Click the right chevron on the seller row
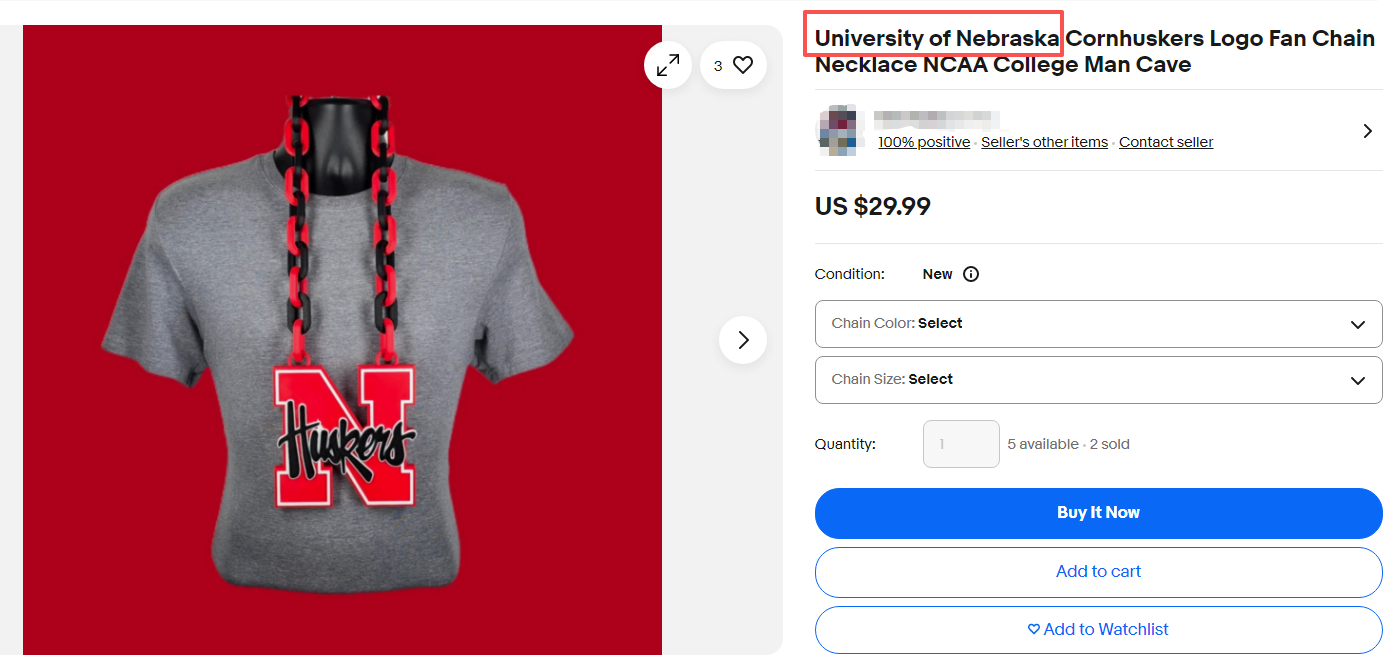Image resolution: width=1396 pixels, height=671 pixels. [1367, 131]
